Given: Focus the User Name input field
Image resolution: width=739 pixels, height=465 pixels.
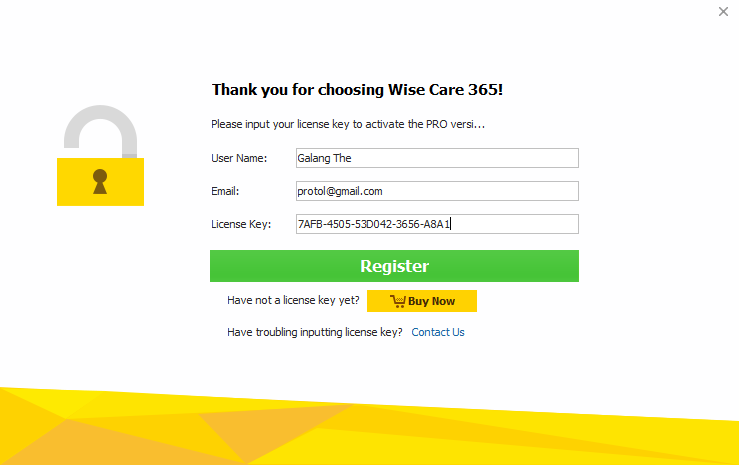Looking at the screenshot, I should point(437,158).
